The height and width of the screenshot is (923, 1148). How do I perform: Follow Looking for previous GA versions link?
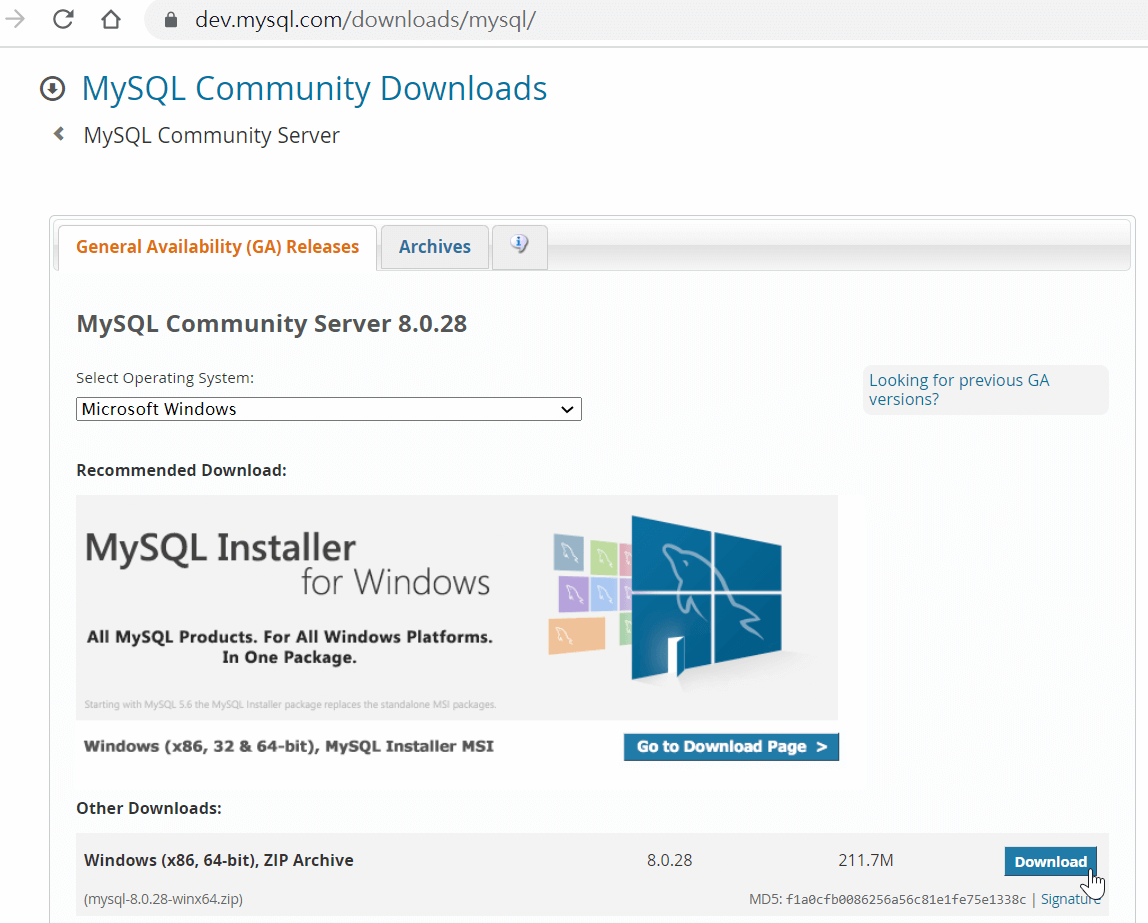[x=959, y=389]
